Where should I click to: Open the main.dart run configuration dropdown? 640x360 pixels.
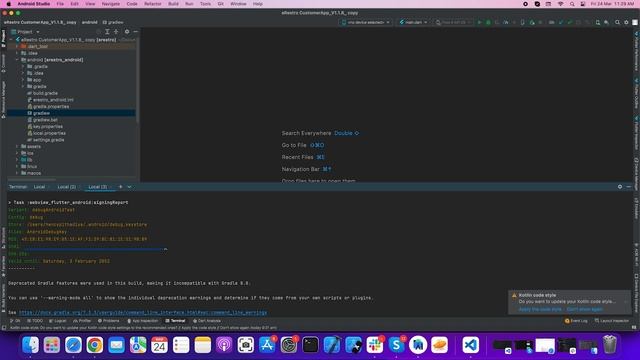click(x=413, y=22)
